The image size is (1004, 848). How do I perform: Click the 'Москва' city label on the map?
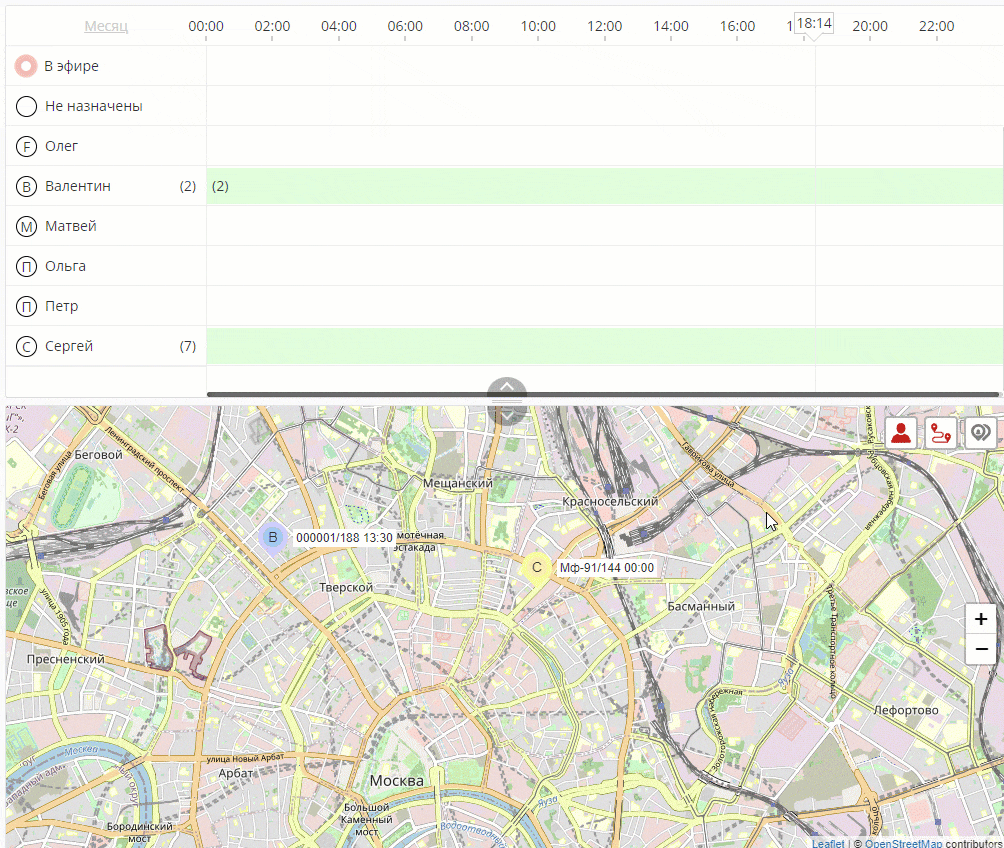click(x=397, y=781)
